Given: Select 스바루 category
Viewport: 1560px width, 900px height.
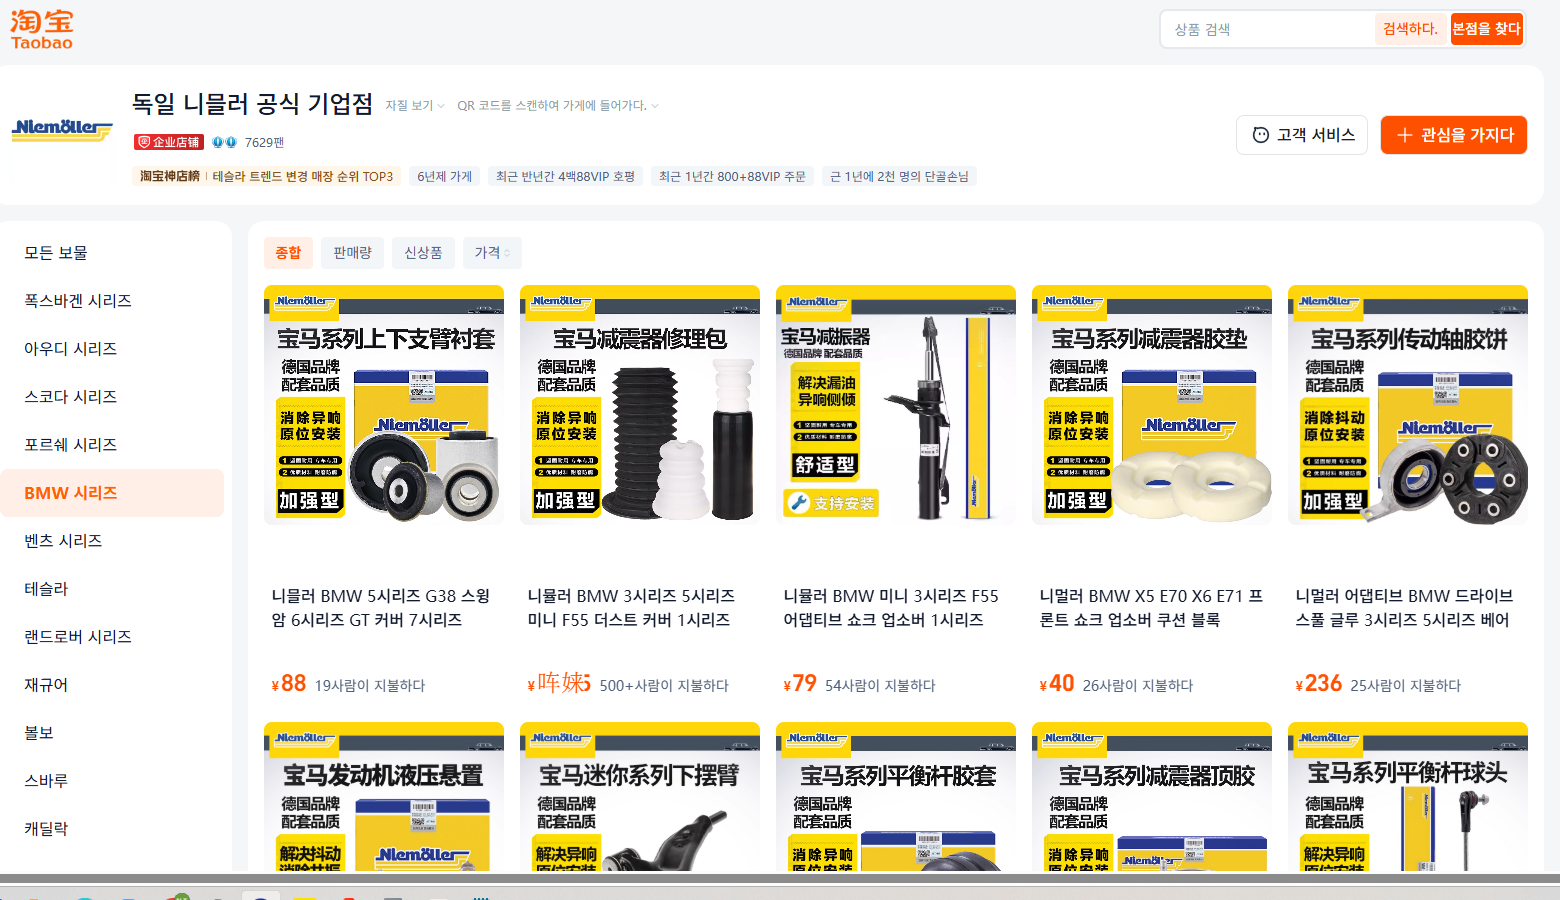Looking at the screenshot, I should (112, 781).
